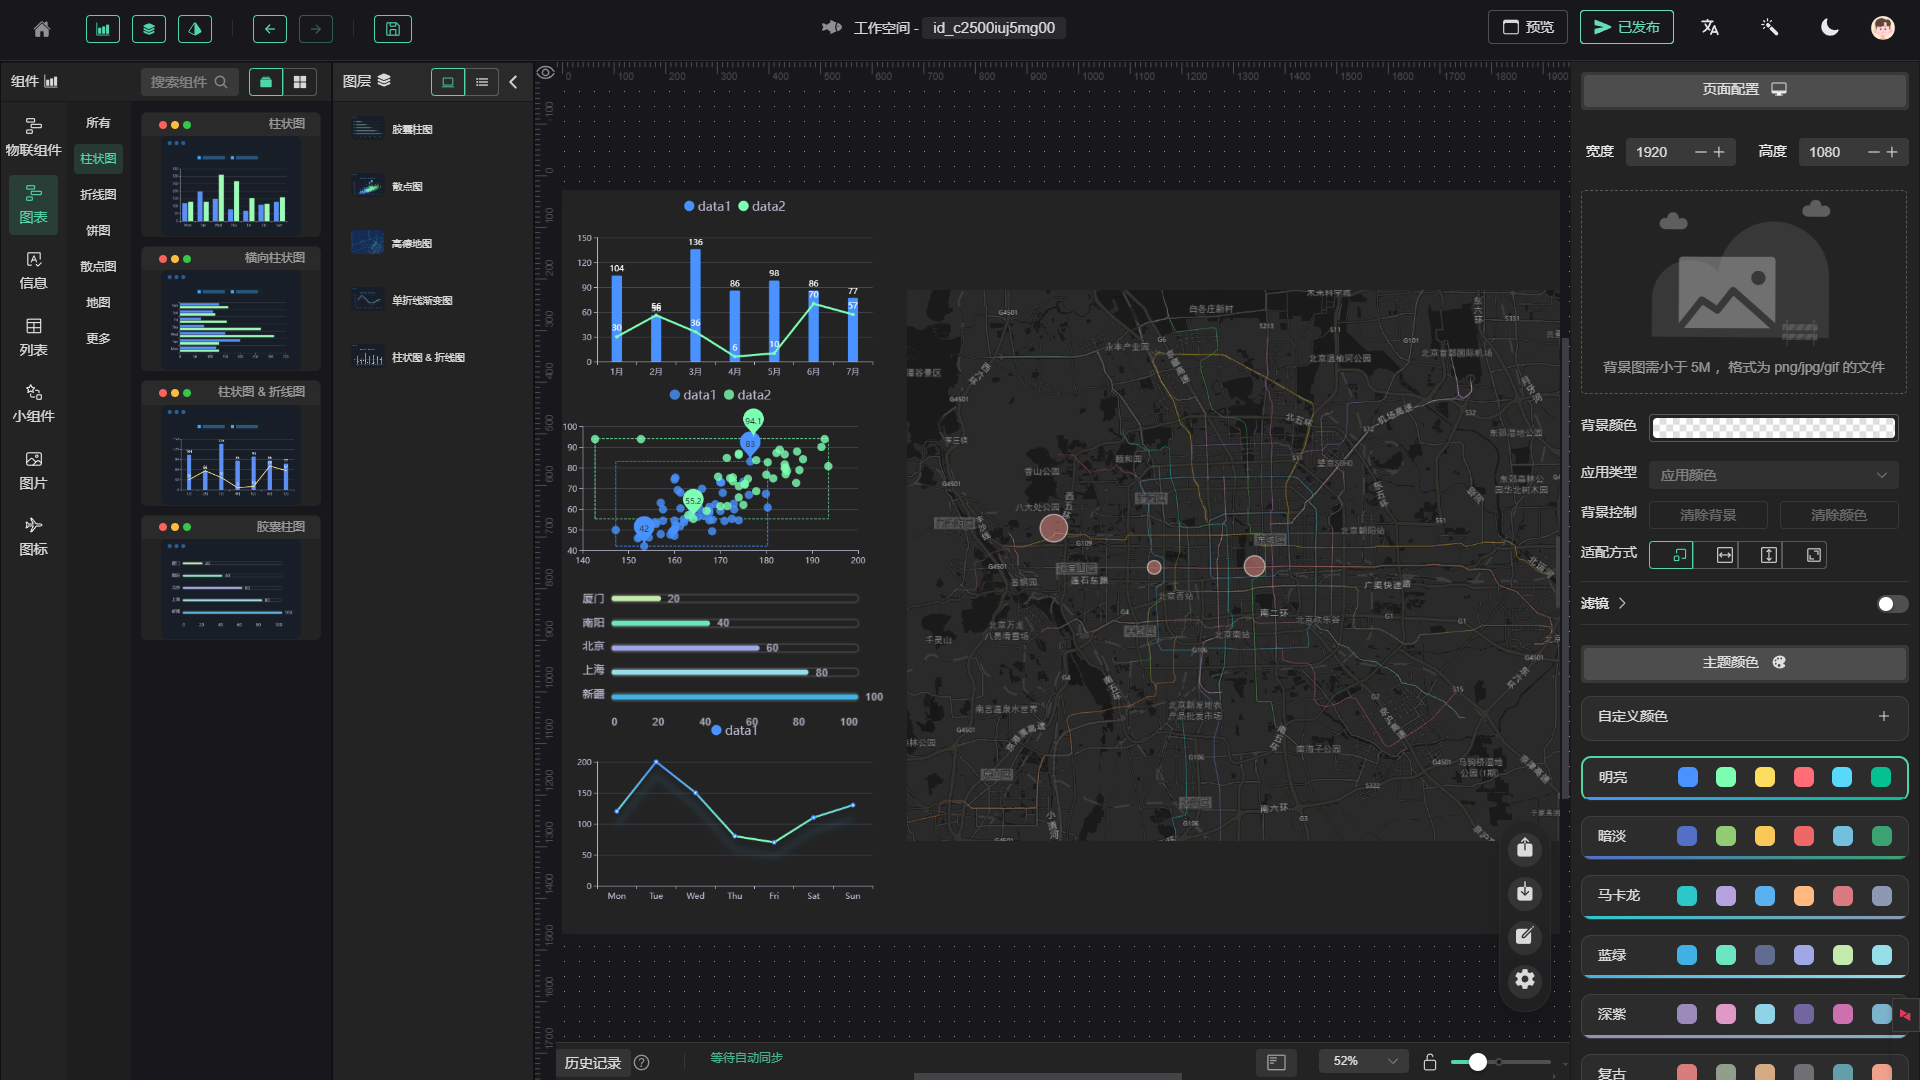Click the 背景颜色 color swatch

[x=1773, y=428]
